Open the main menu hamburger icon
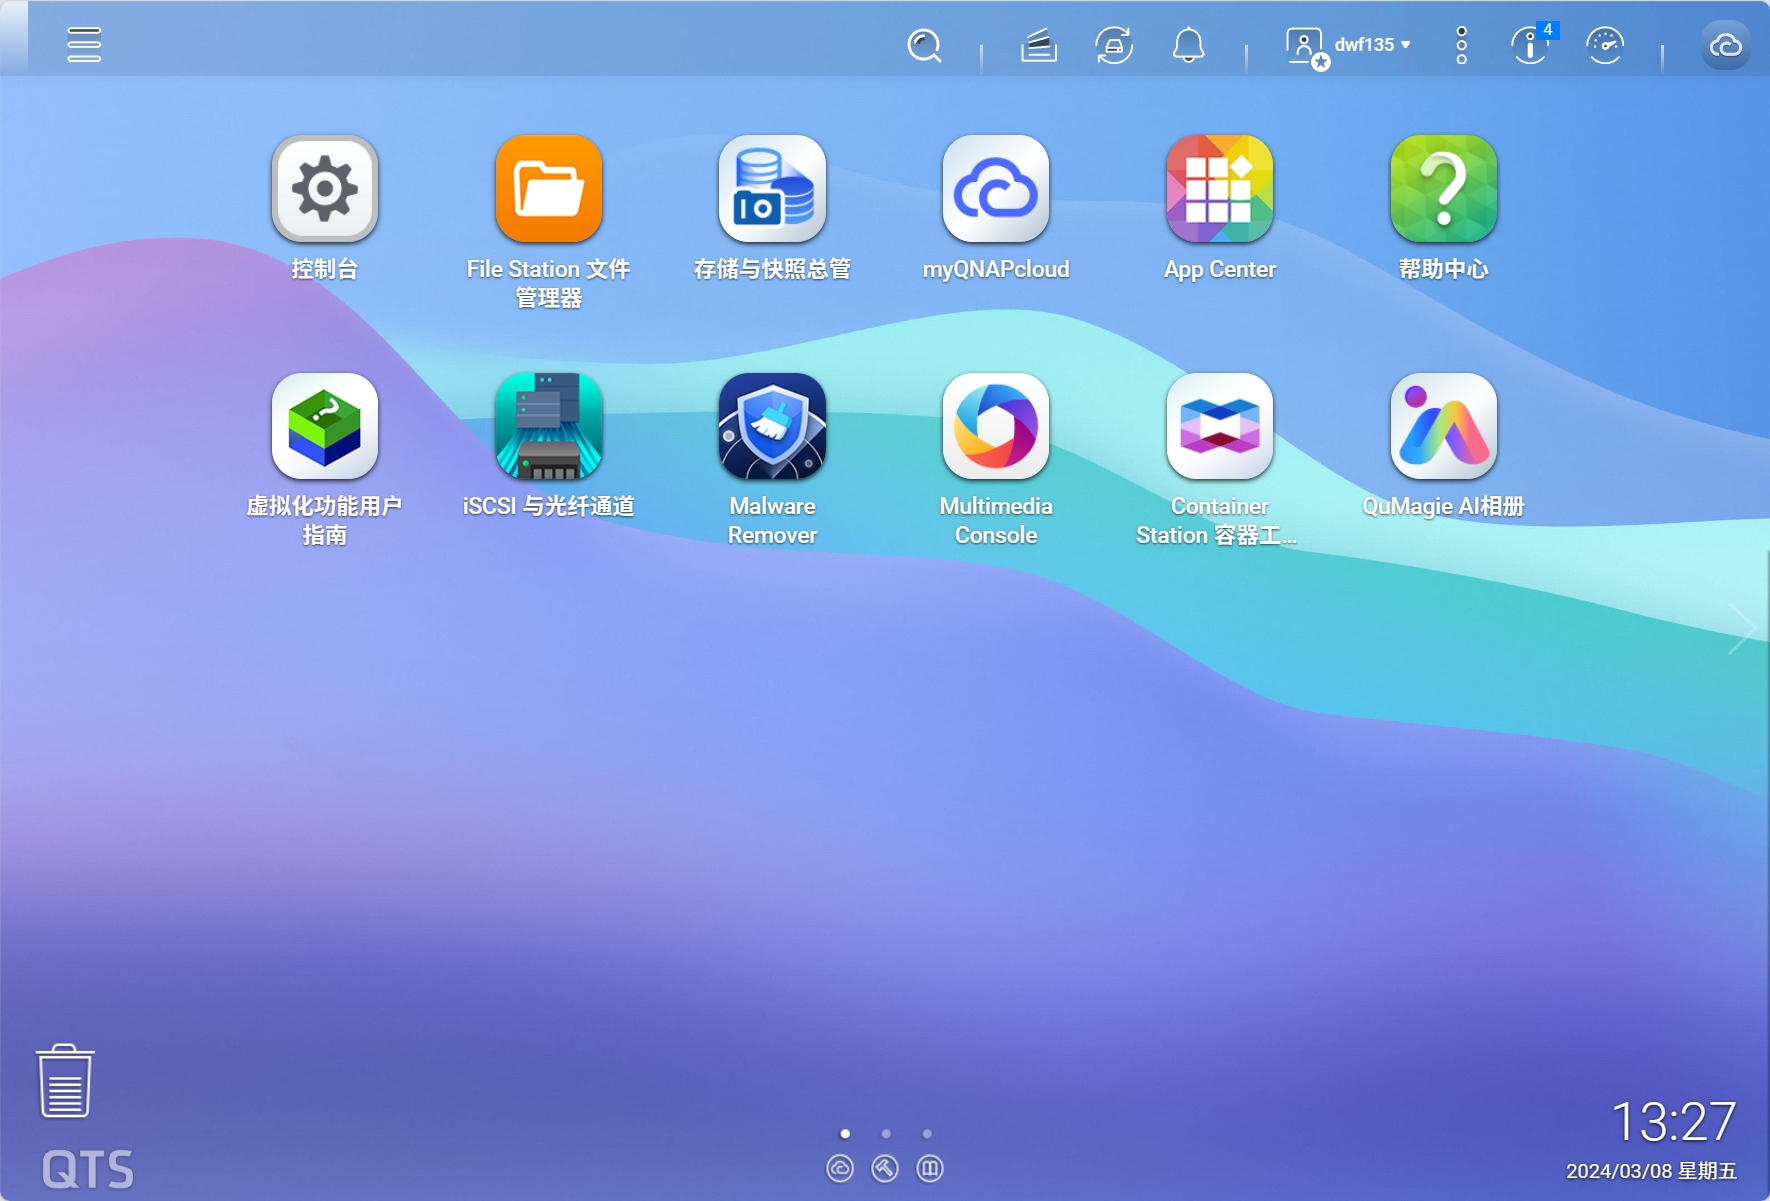 pyautogui.click(x=84, y=44)
